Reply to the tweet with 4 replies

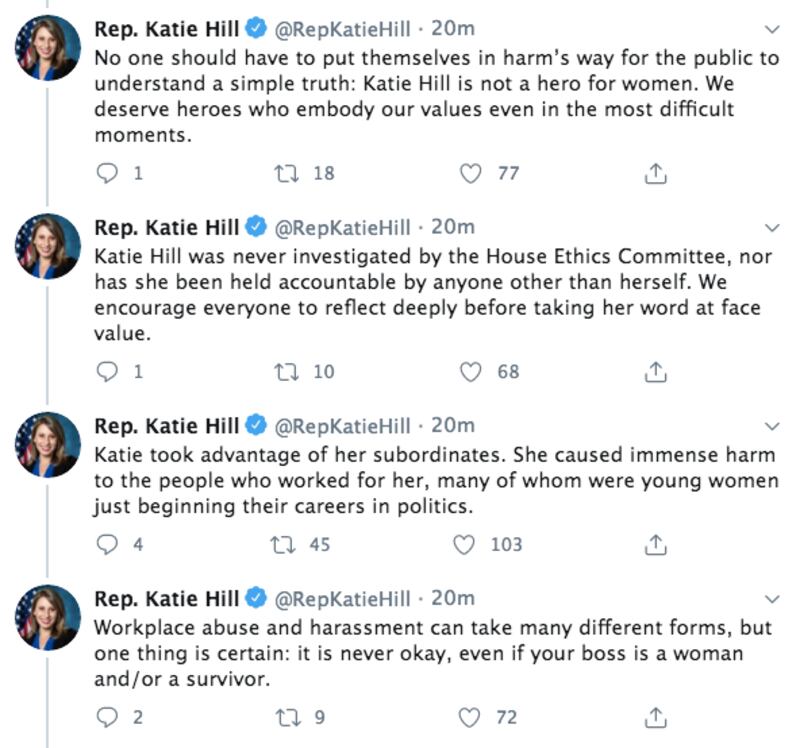pos(107,545)
